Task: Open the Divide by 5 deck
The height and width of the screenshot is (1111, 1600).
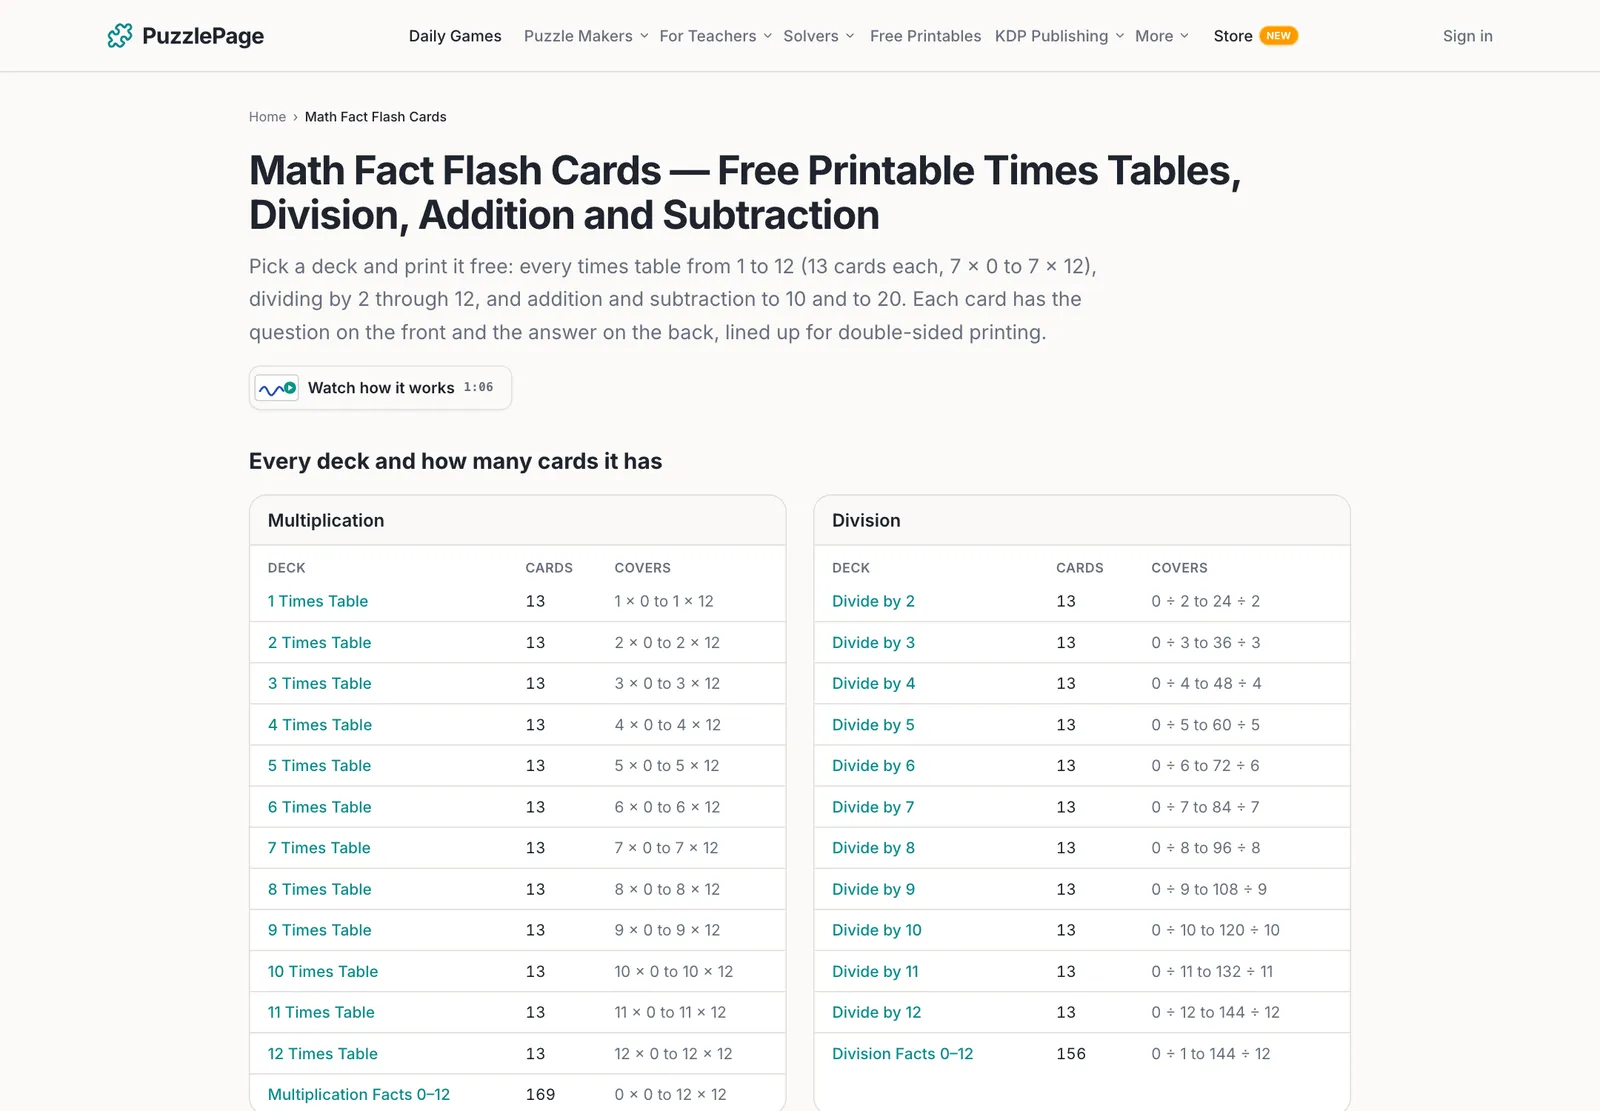Action: [x=873, y=725]
